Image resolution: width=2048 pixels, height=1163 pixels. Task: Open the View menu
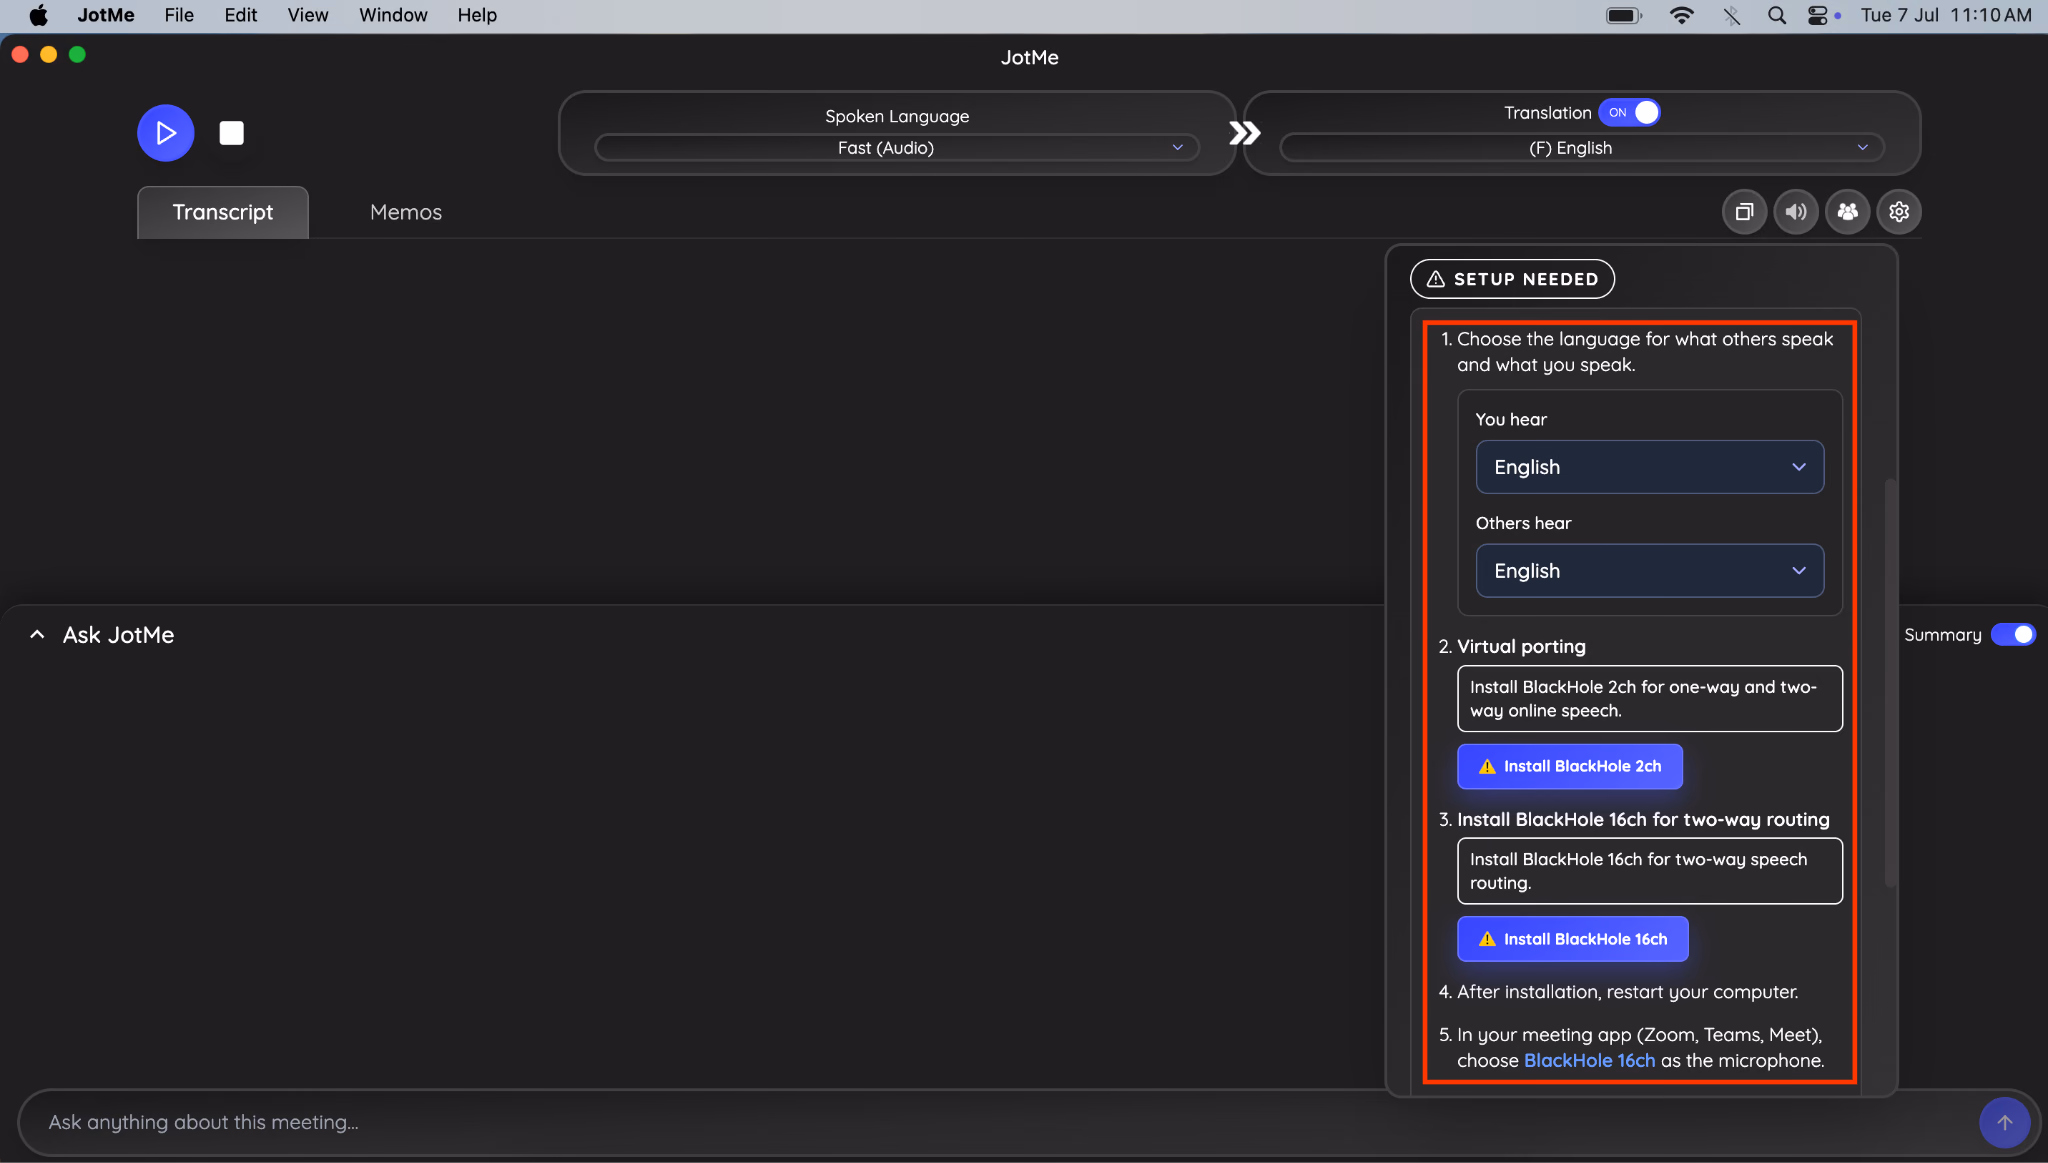click(308, 15)
